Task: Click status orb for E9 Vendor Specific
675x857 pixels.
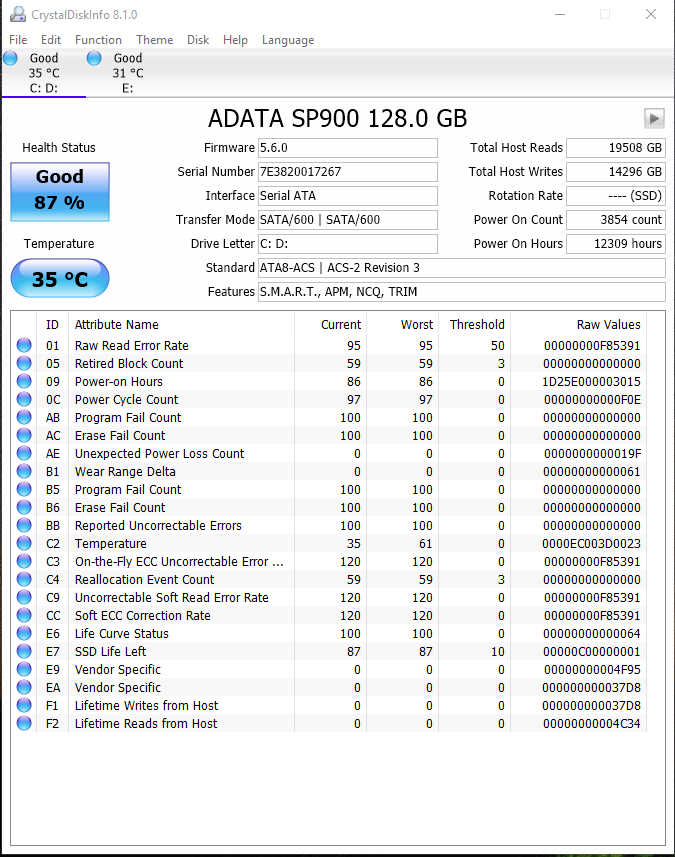Action: point(24,669)
